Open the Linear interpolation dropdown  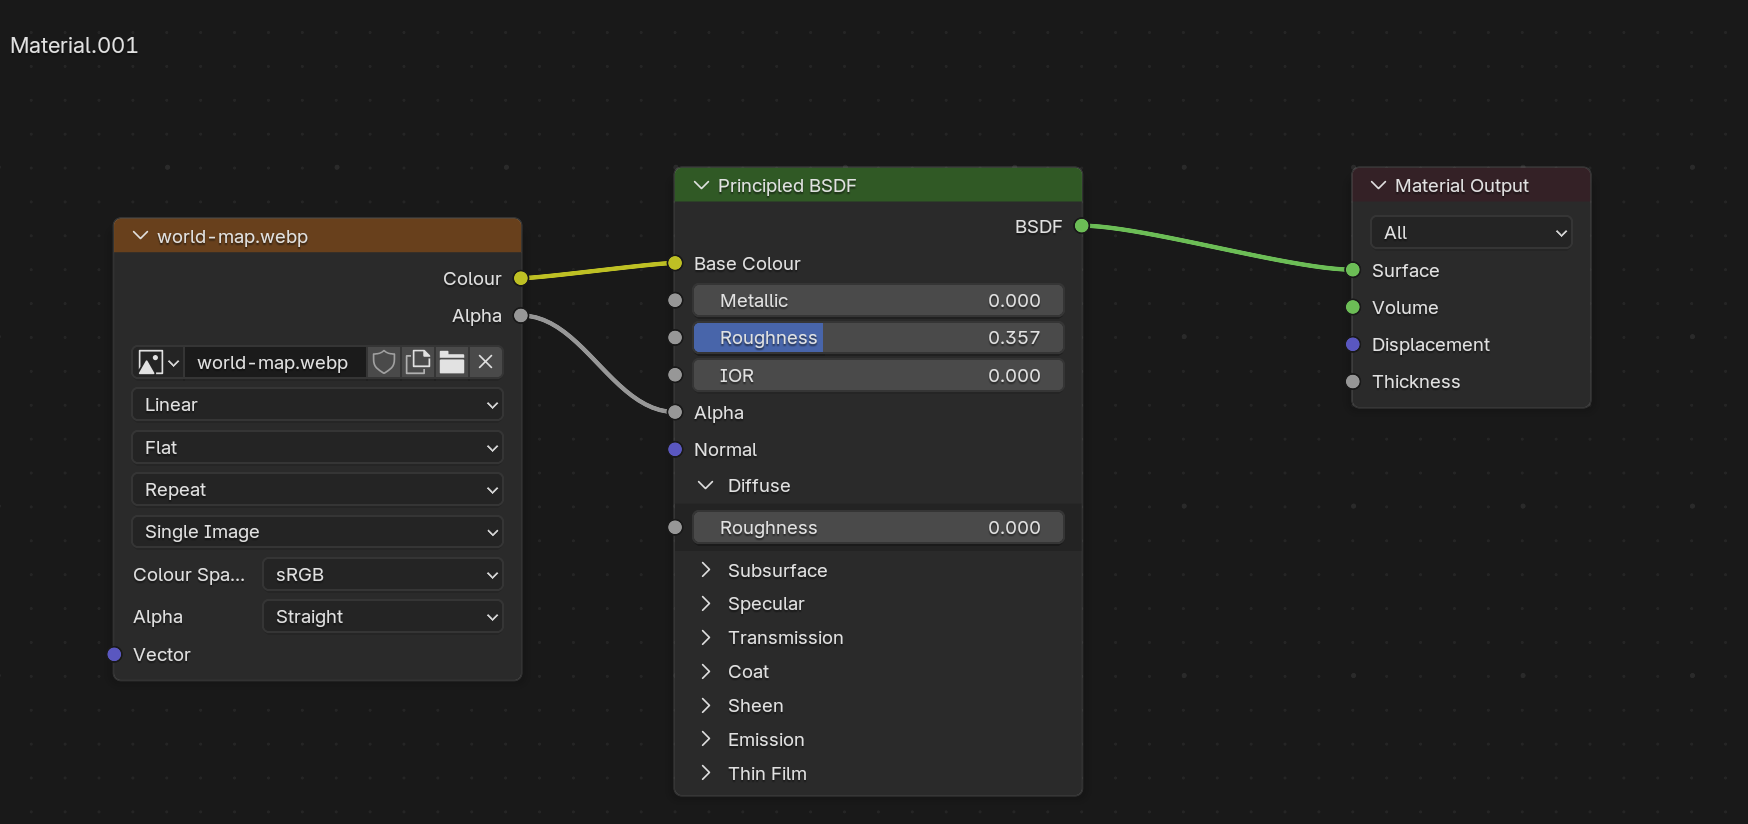(x=317, y=405)
